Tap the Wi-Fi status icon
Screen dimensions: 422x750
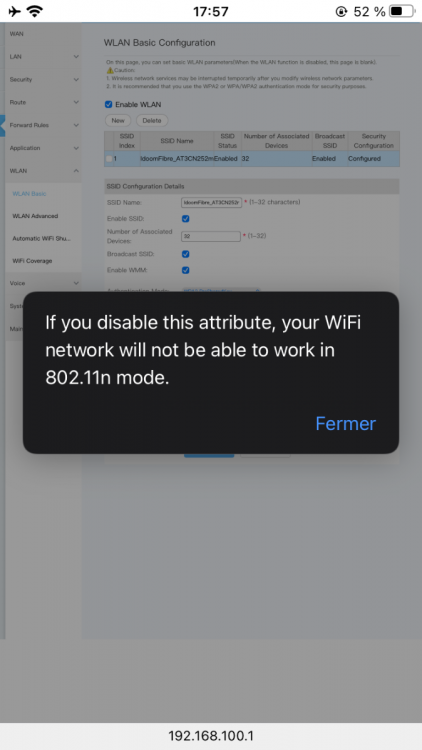[x=34, y=11]
